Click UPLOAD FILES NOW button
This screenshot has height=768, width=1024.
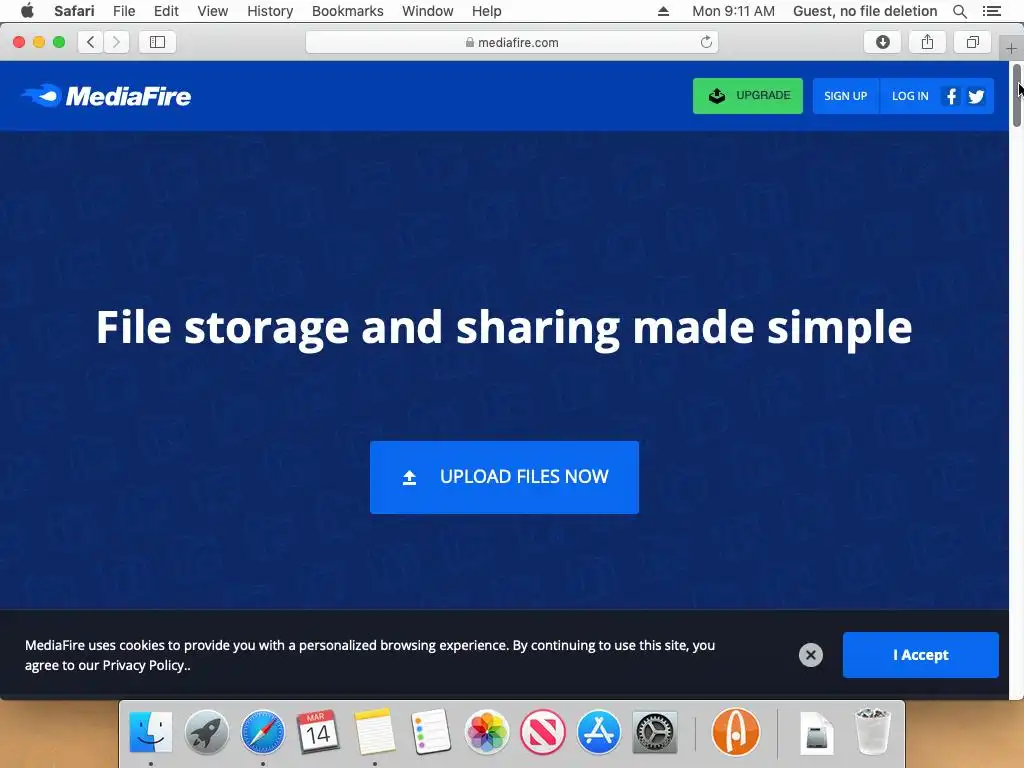click(504, 477)
